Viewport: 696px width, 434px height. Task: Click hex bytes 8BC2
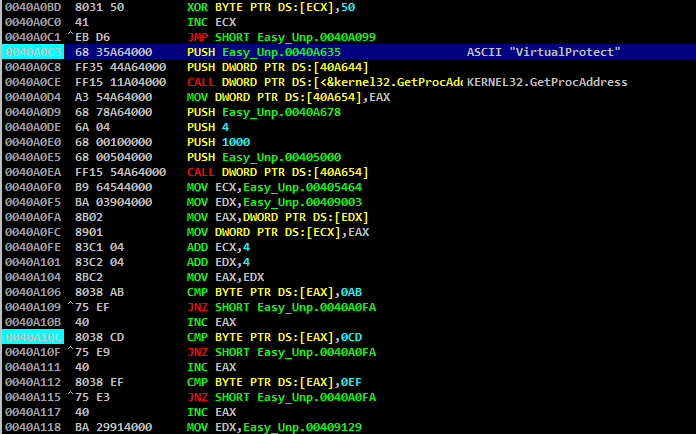click(89, 277)
